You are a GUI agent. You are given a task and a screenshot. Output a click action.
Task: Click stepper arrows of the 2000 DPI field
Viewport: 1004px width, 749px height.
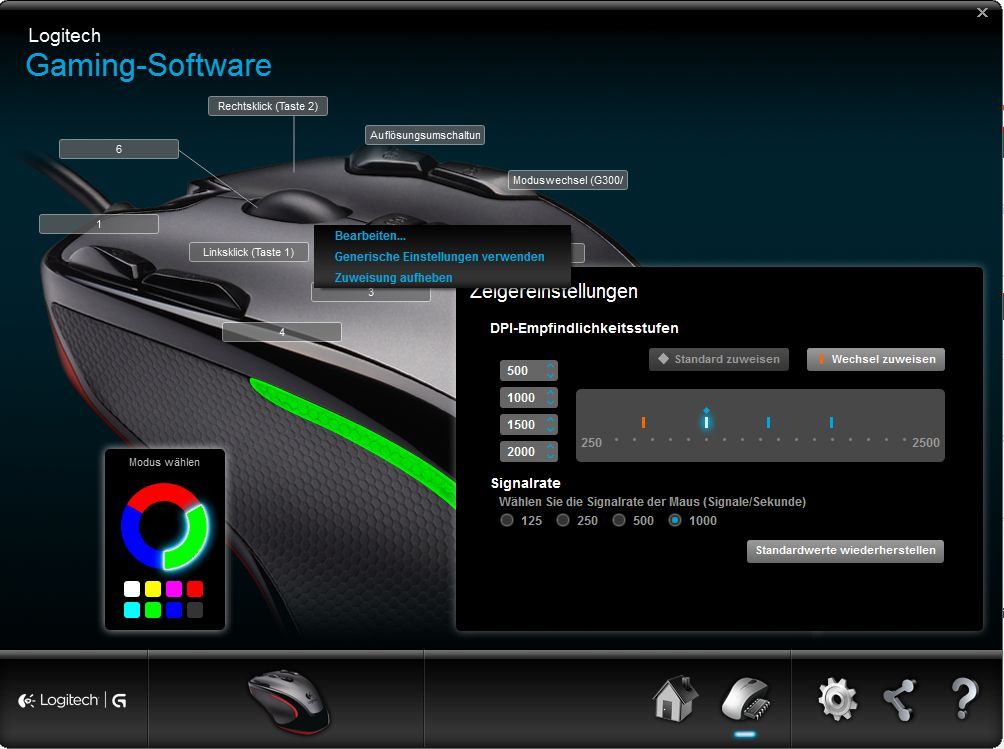tap(551, 451)
